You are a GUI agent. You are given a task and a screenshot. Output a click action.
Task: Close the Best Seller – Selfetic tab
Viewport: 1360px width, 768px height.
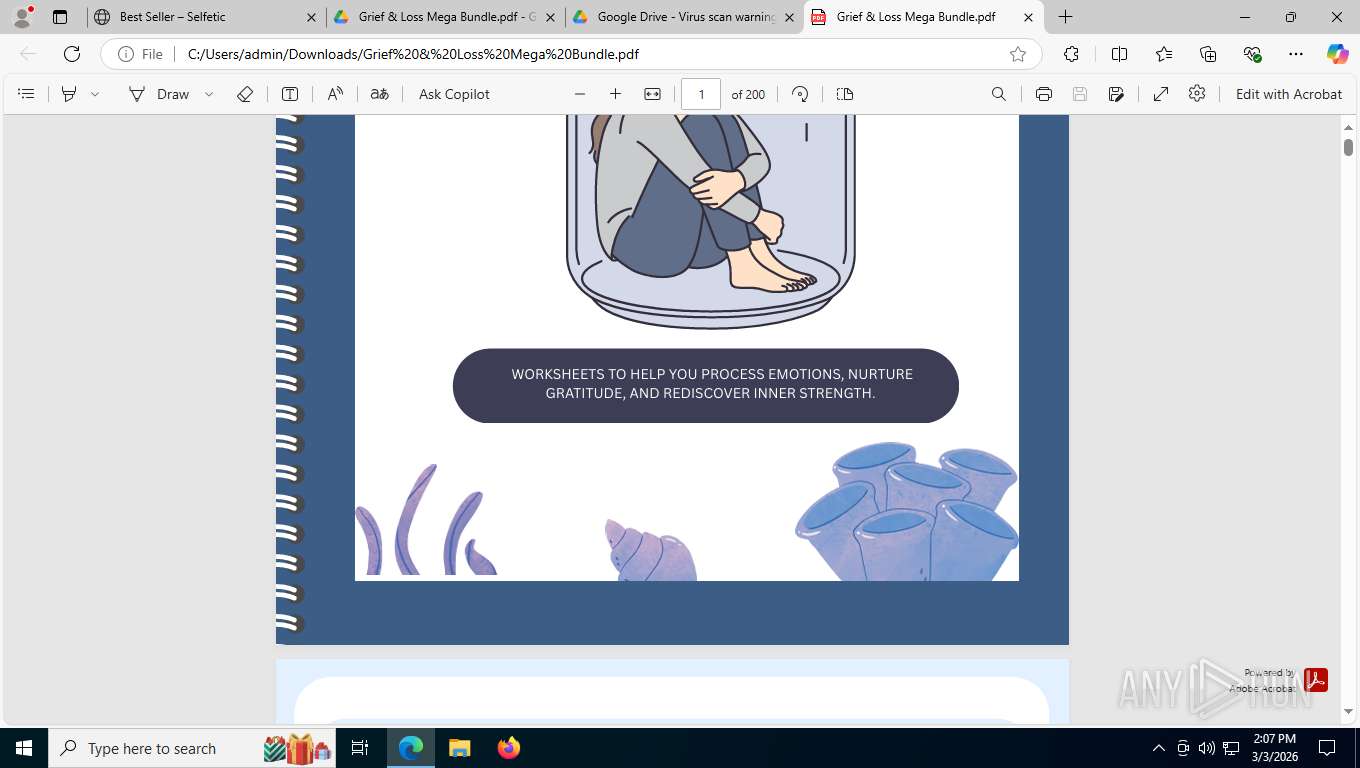(312, 17)
